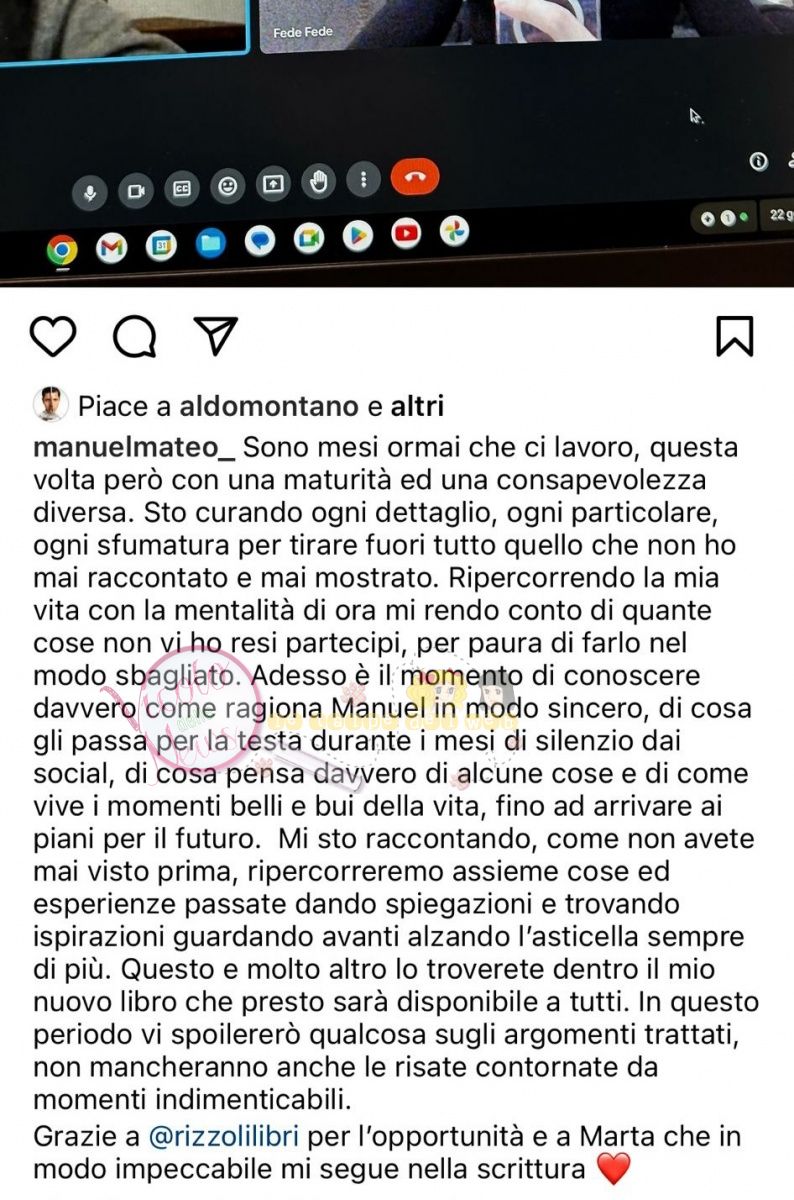Open meeting info icon
The image size is (794, 1200).
pos(758,161)
